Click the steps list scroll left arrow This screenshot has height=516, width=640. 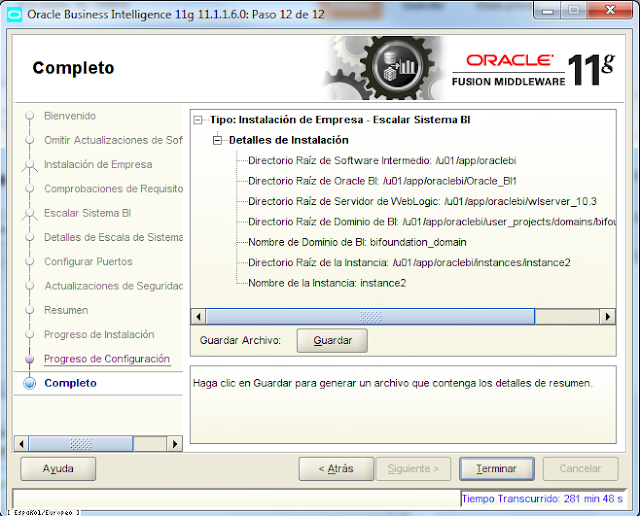21,444
